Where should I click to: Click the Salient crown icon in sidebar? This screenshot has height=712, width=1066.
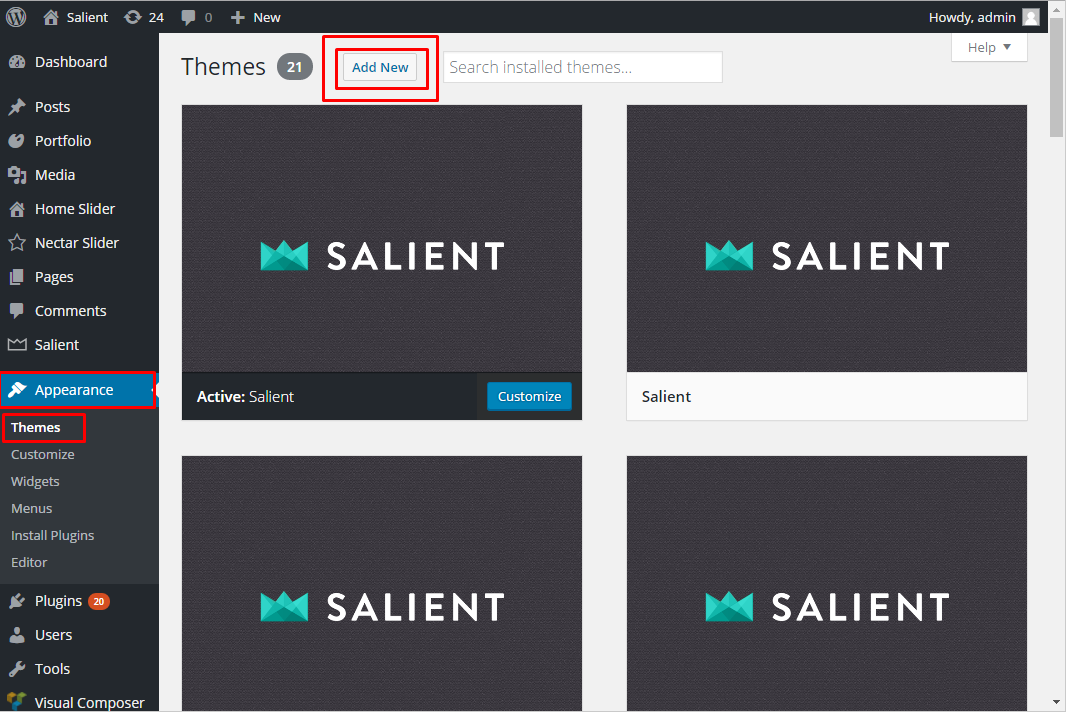[x=17, y=344]
